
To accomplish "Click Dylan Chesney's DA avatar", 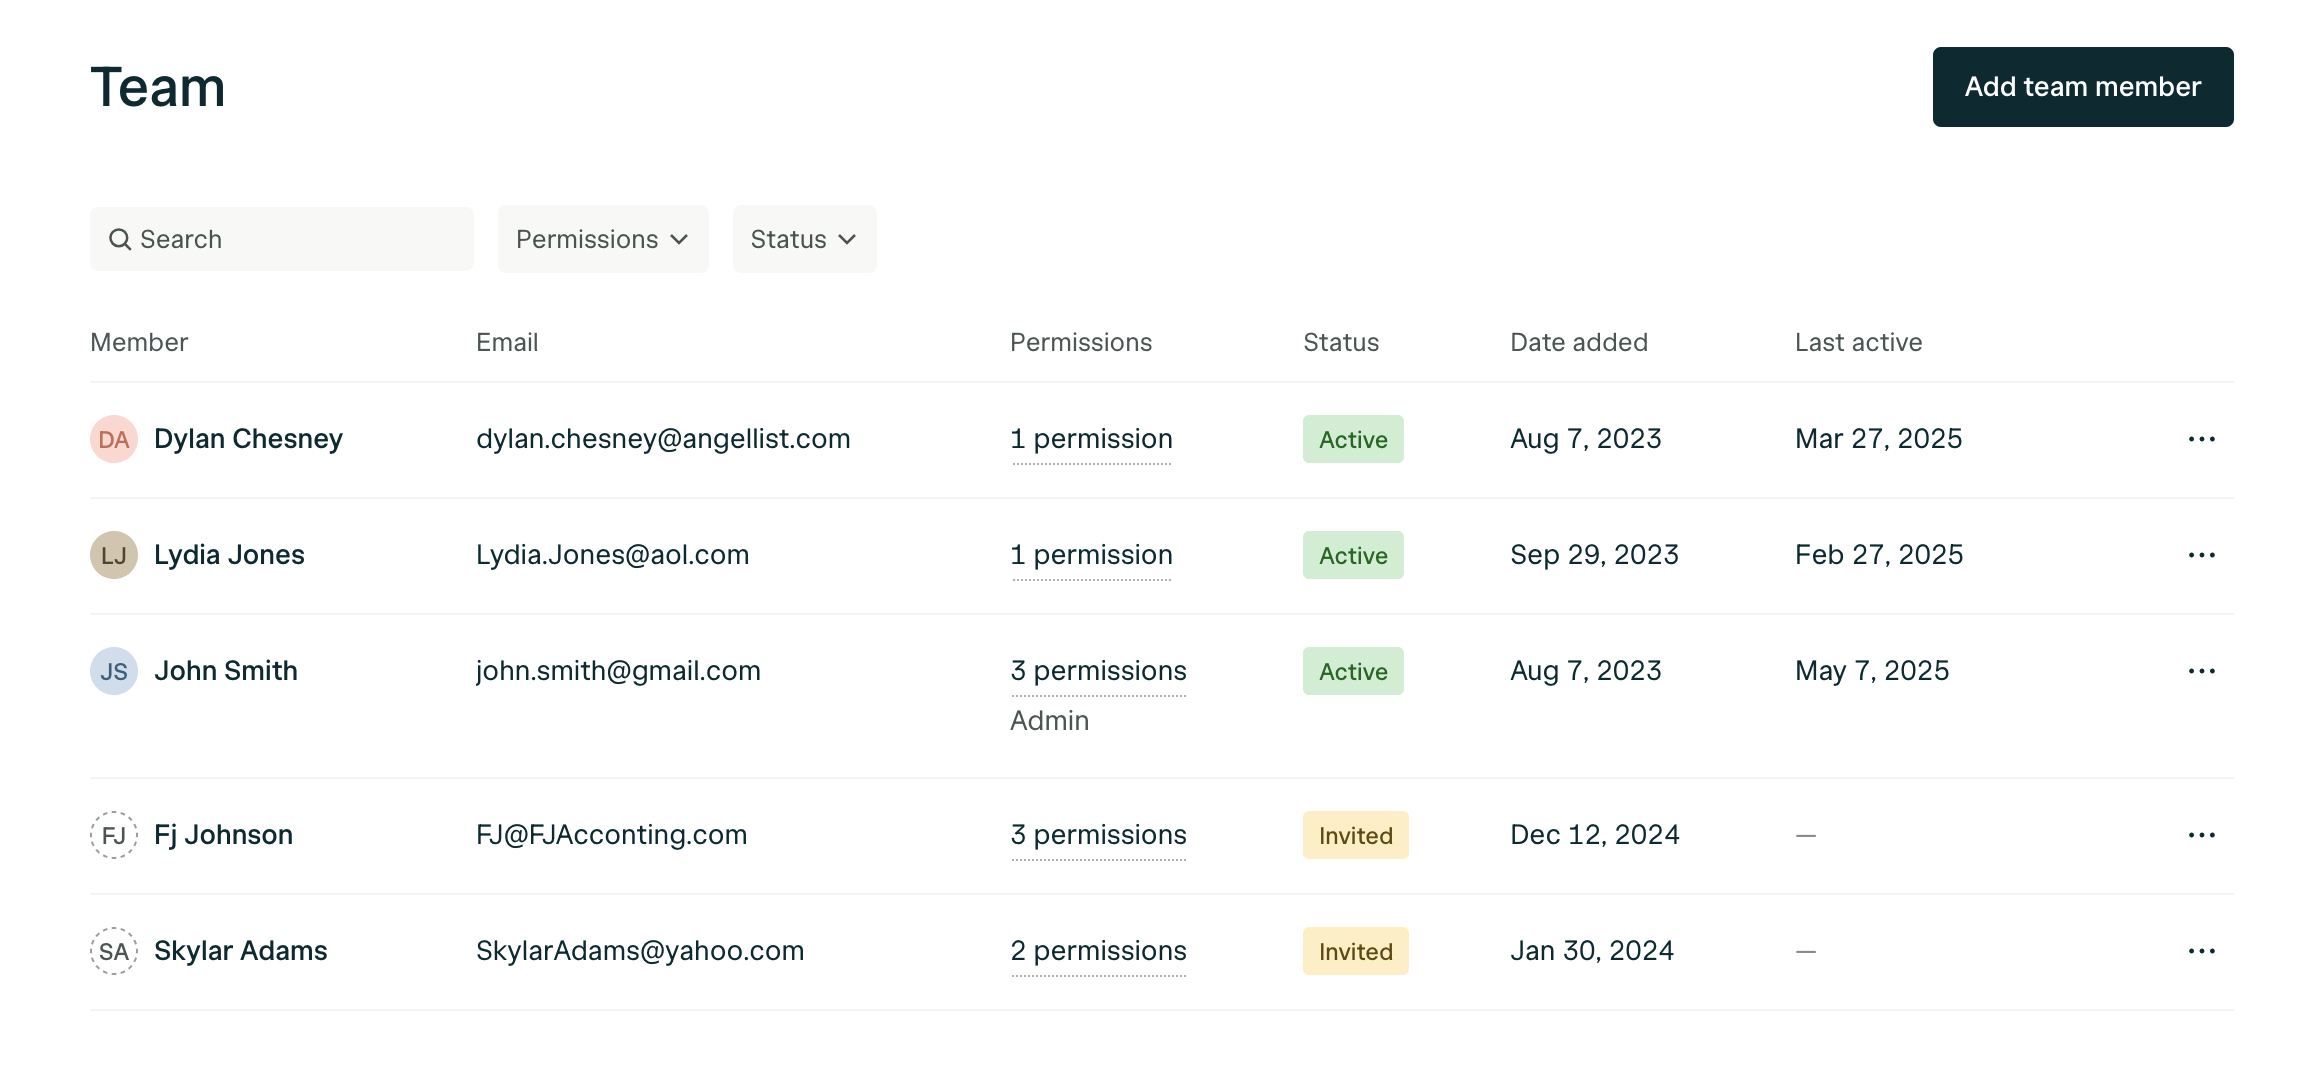I will click(x=114, y=439).
